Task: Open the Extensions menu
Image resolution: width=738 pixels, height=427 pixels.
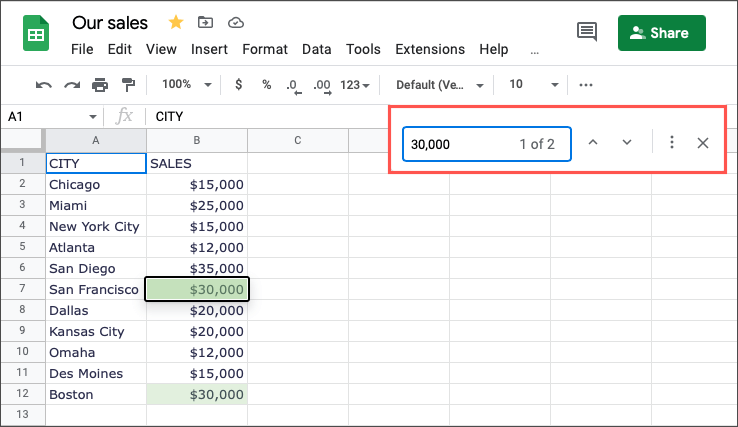Action: (430, 49)
